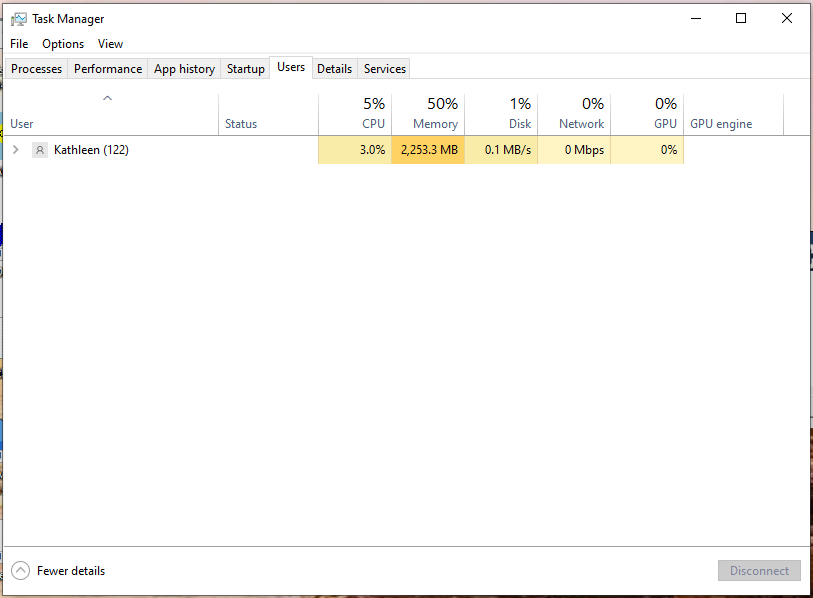The width and height of the screenshot is (813, 598).
Task: Close the Task Manager window
Action: tap(787, 19)
